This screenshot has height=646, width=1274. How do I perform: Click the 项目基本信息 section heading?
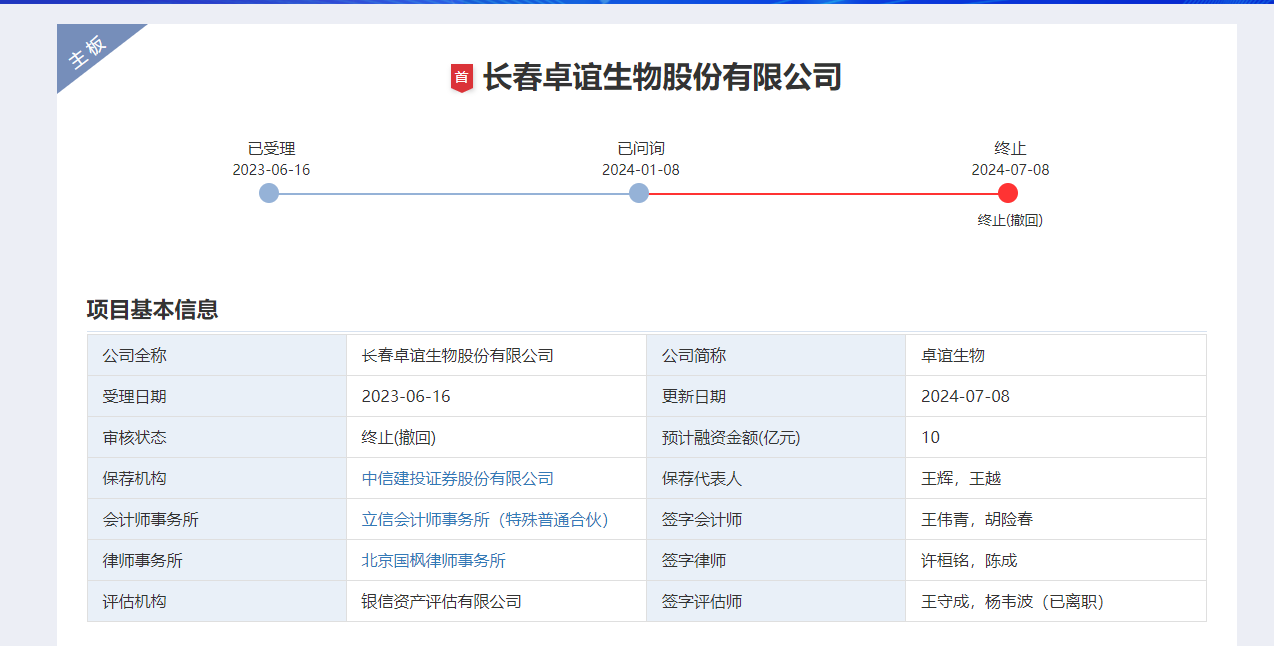[x=152, y=310]
